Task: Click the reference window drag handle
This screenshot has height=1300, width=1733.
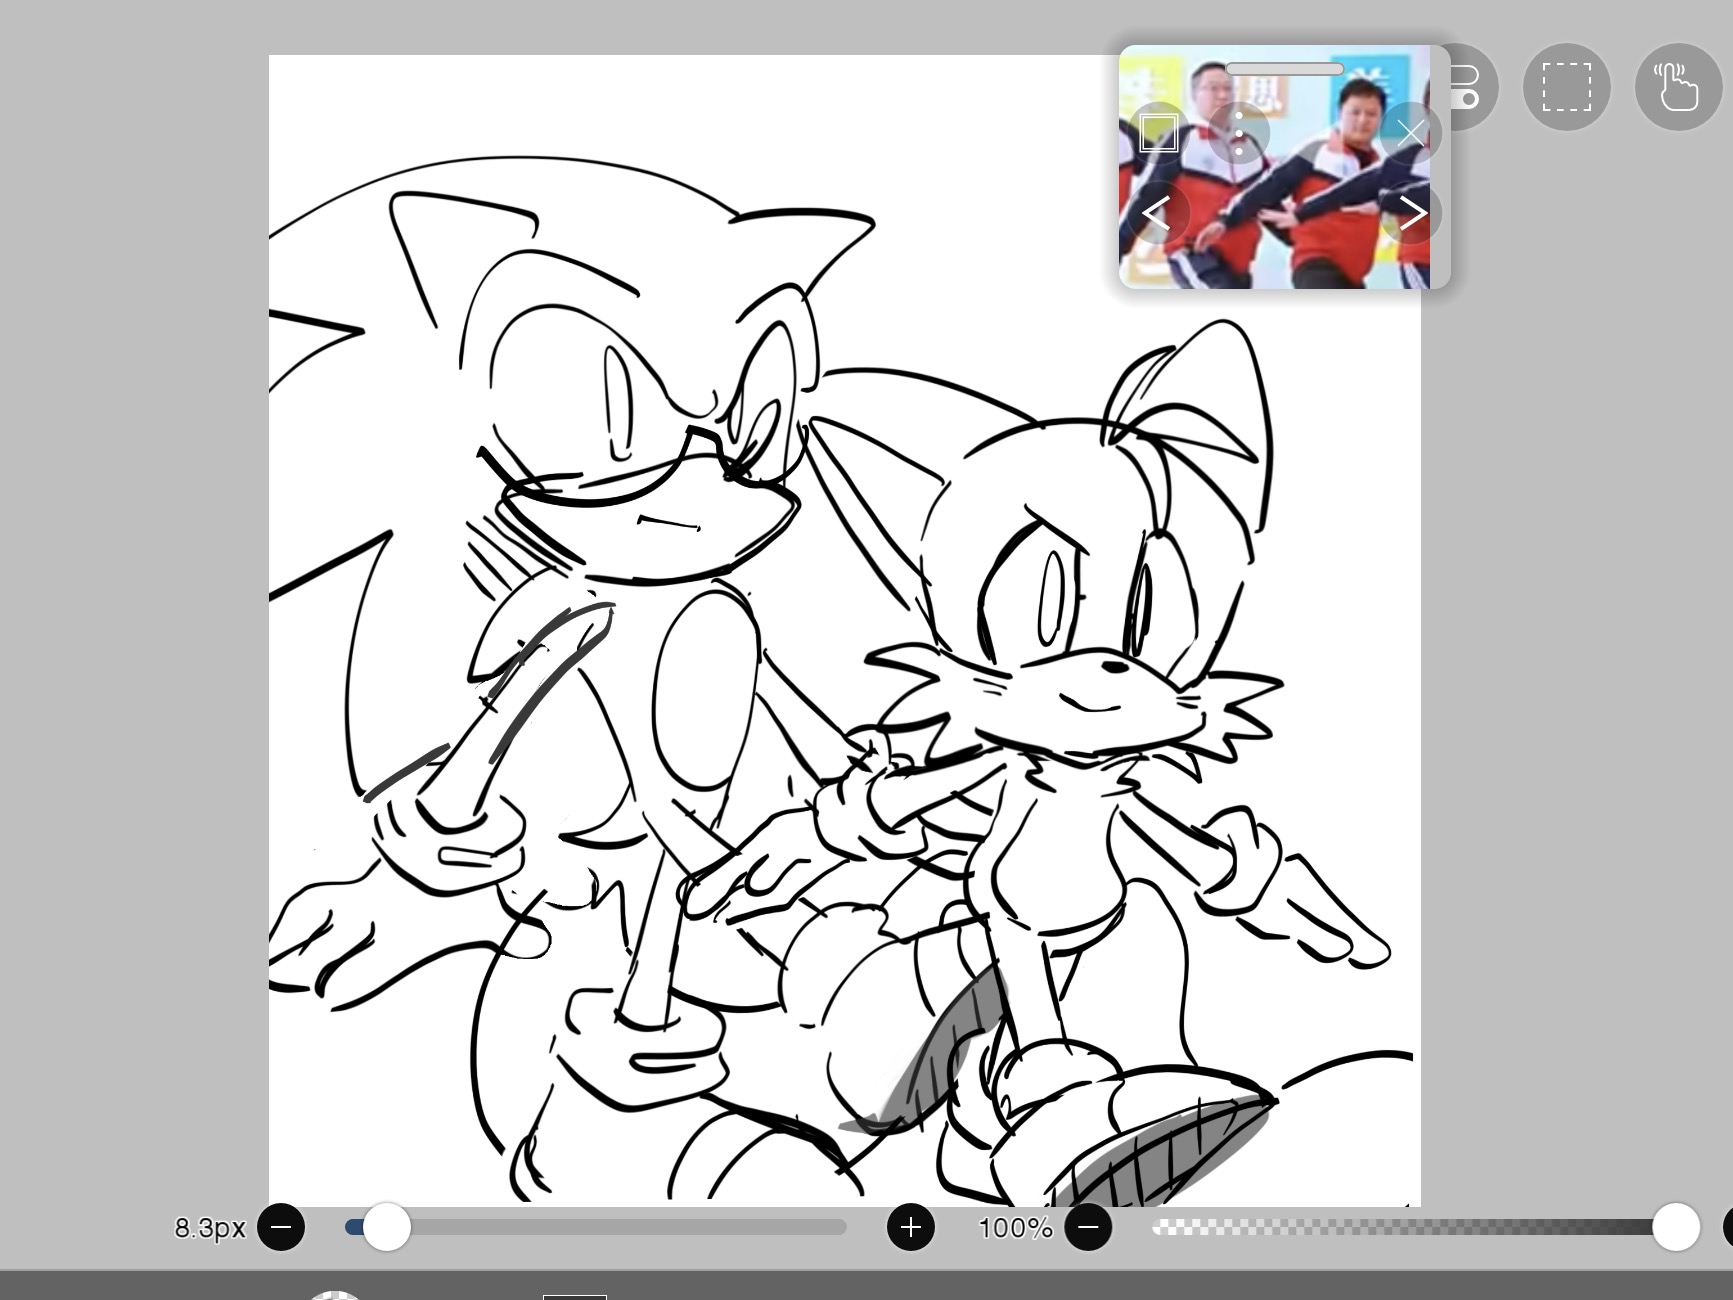Action: coord(1284,69)
